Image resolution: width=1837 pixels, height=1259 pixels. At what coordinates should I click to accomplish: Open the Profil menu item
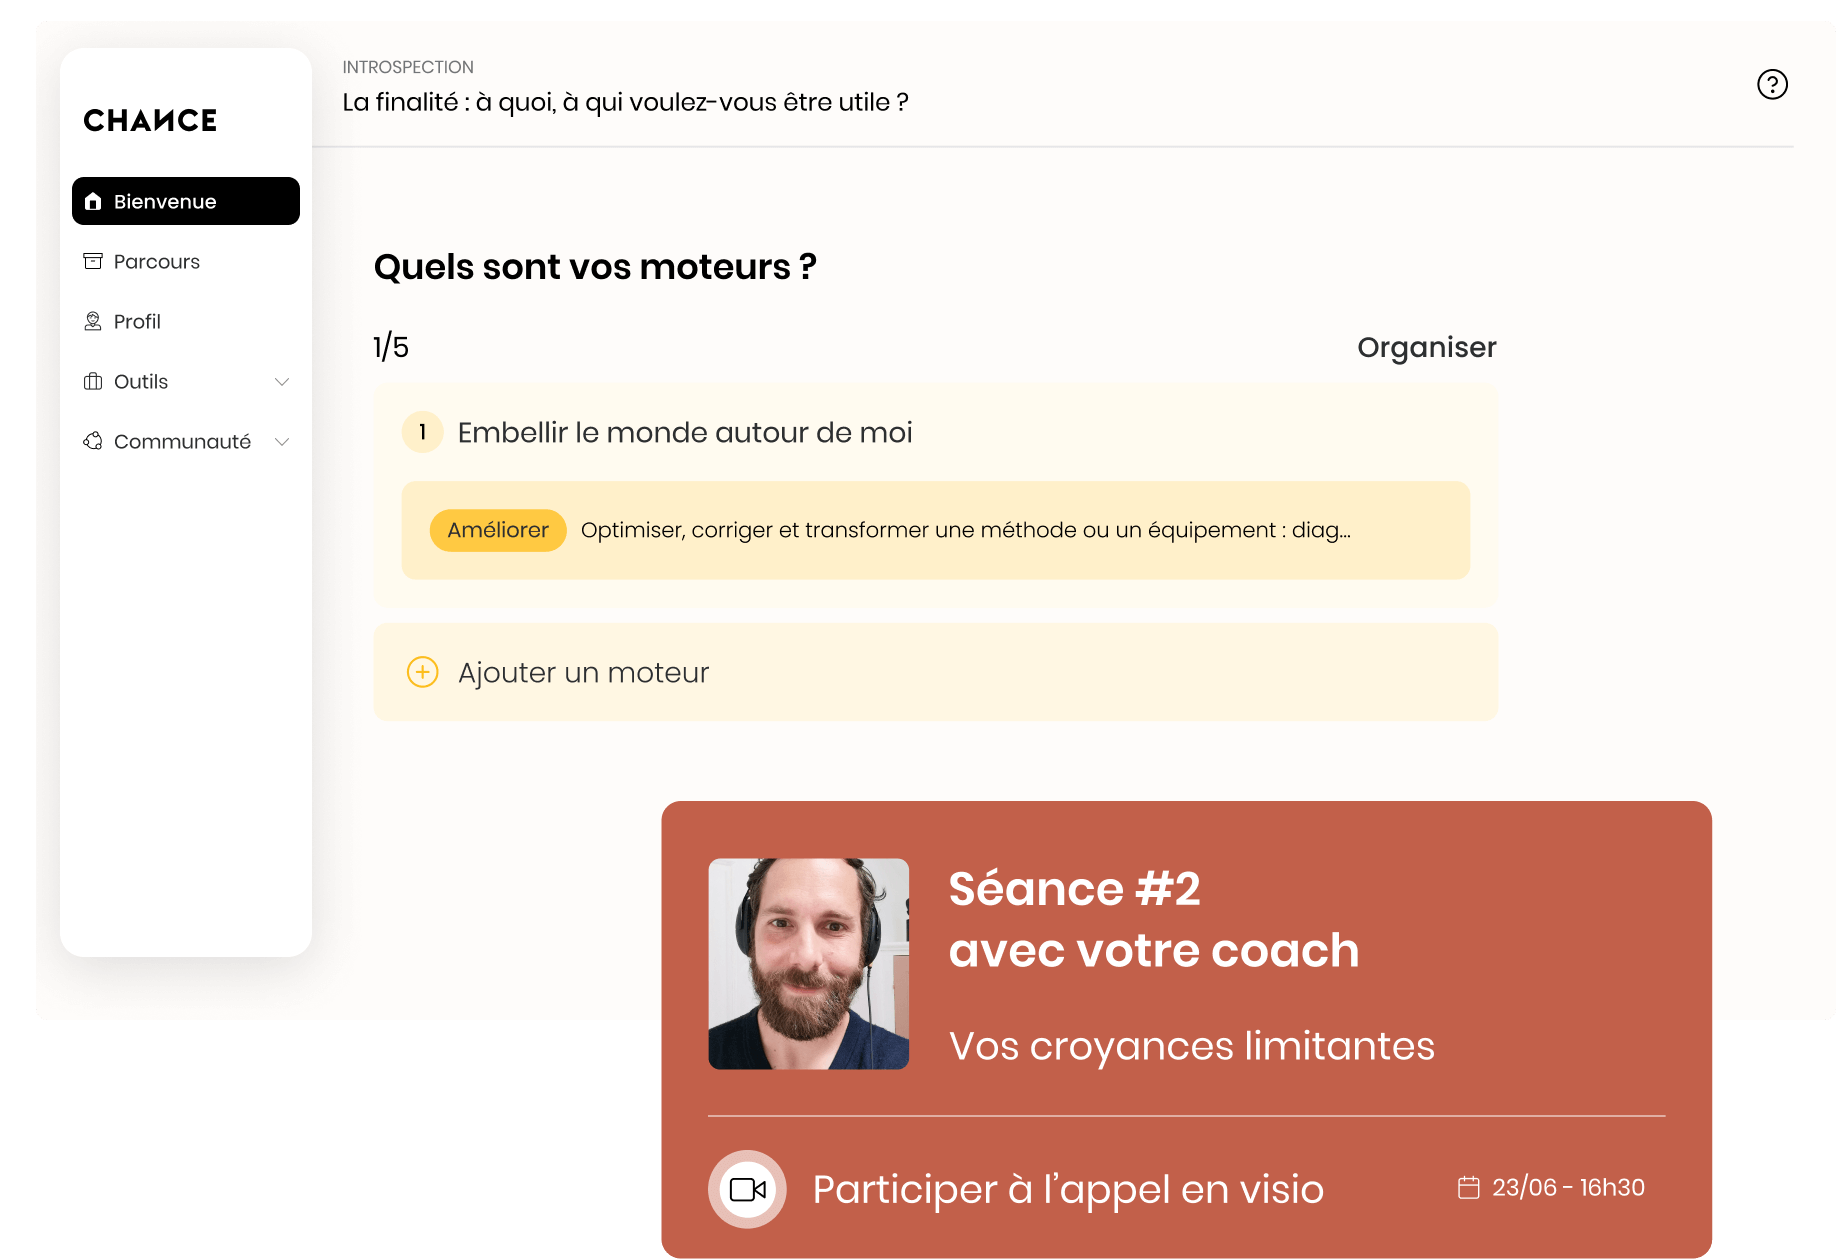[137, 322]
